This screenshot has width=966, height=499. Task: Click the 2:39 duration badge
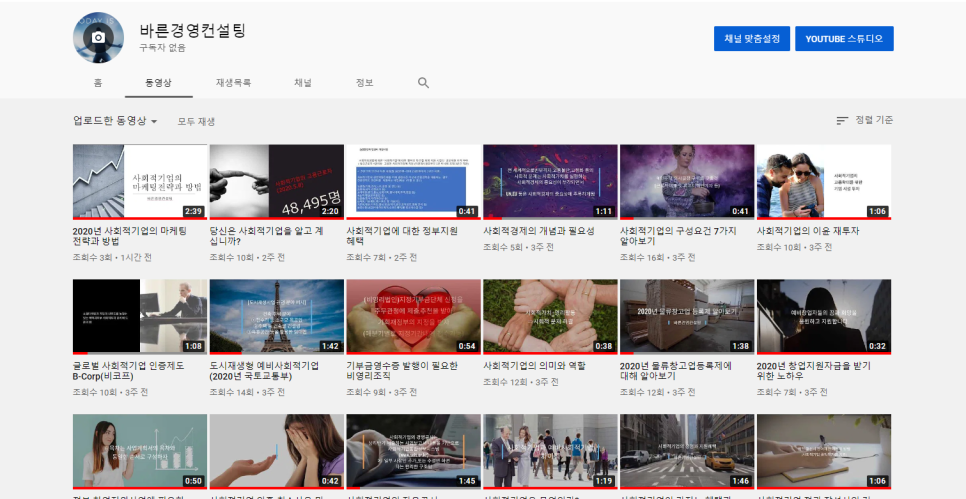[193, 211]
